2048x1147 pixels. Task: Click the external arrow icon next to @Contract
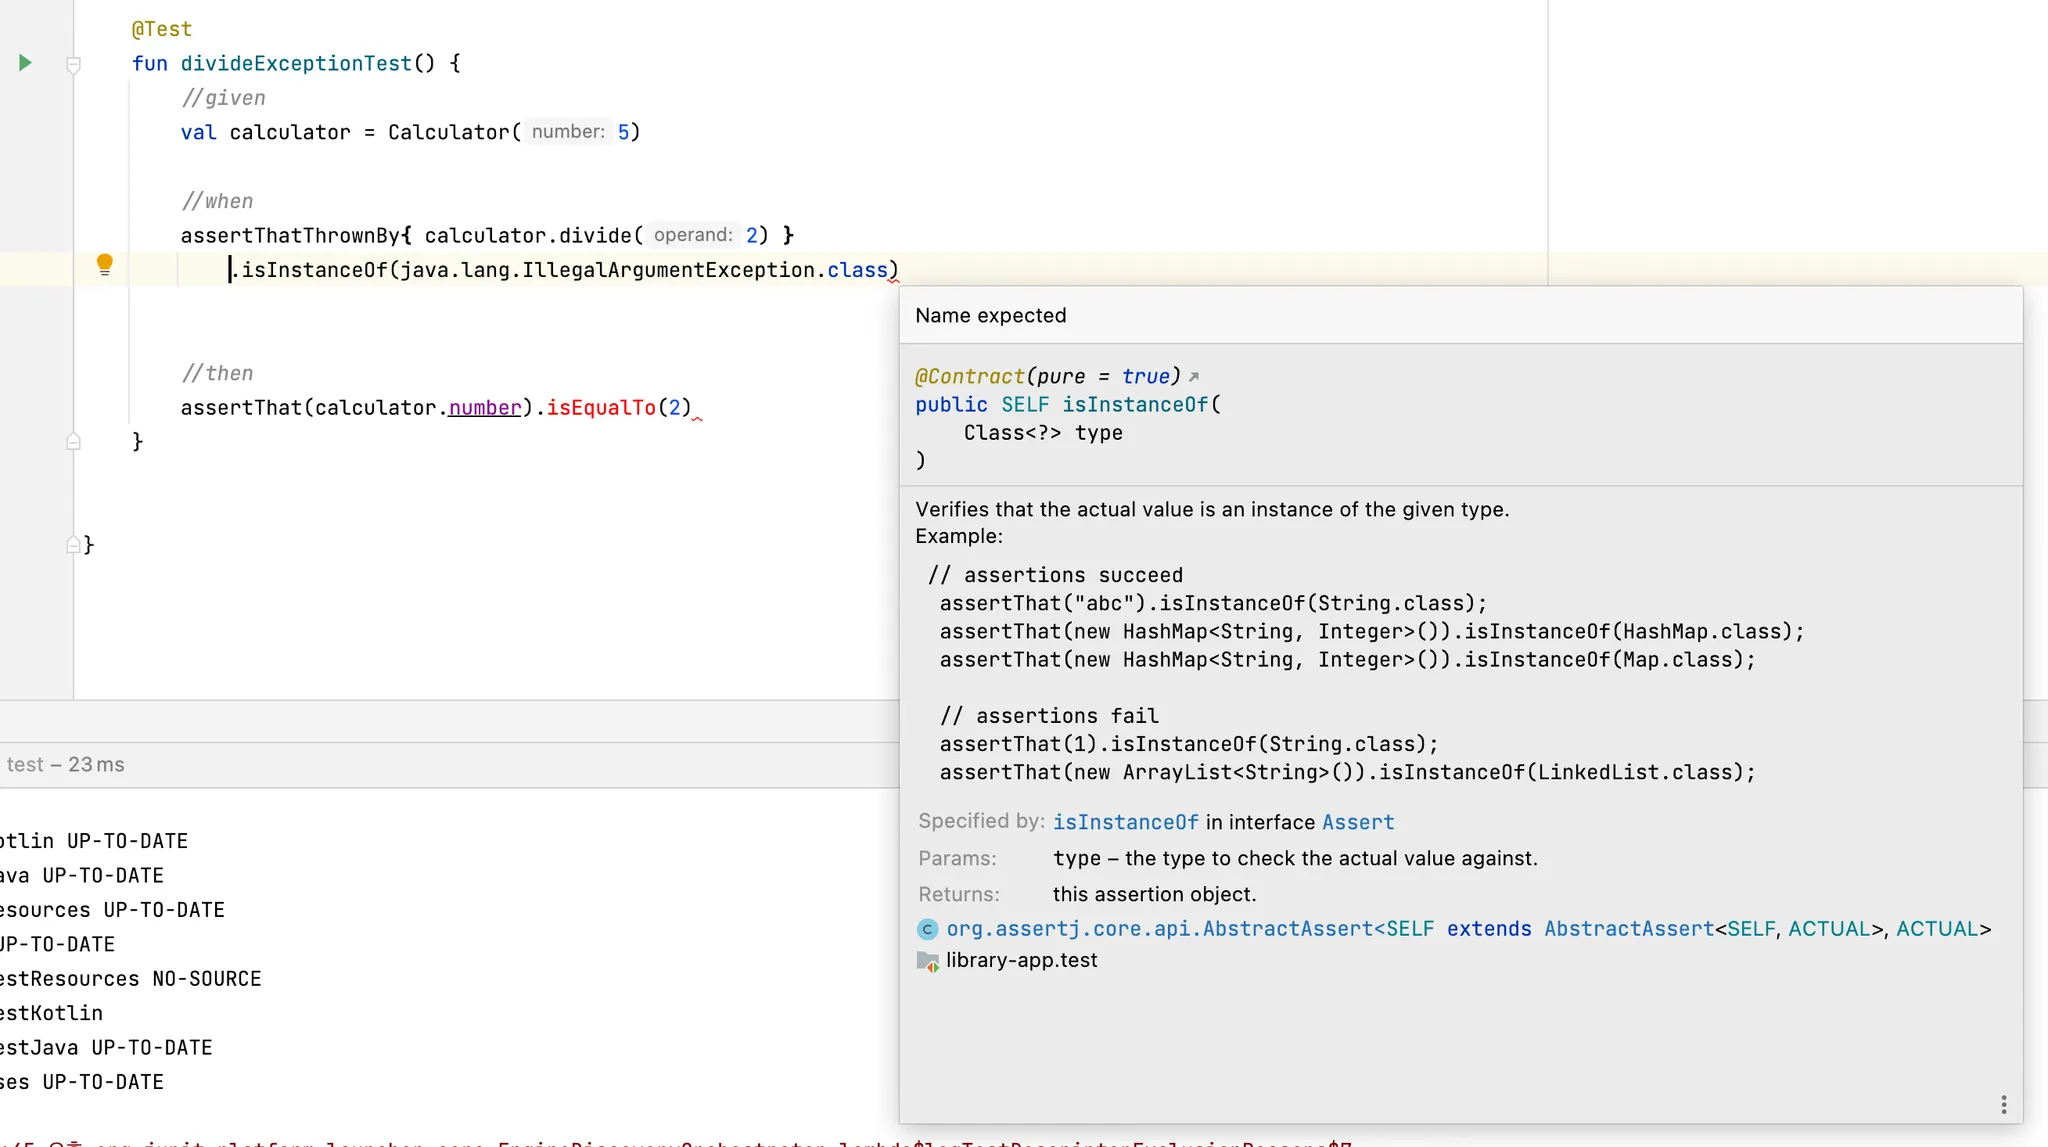(x=1193, y=377)
